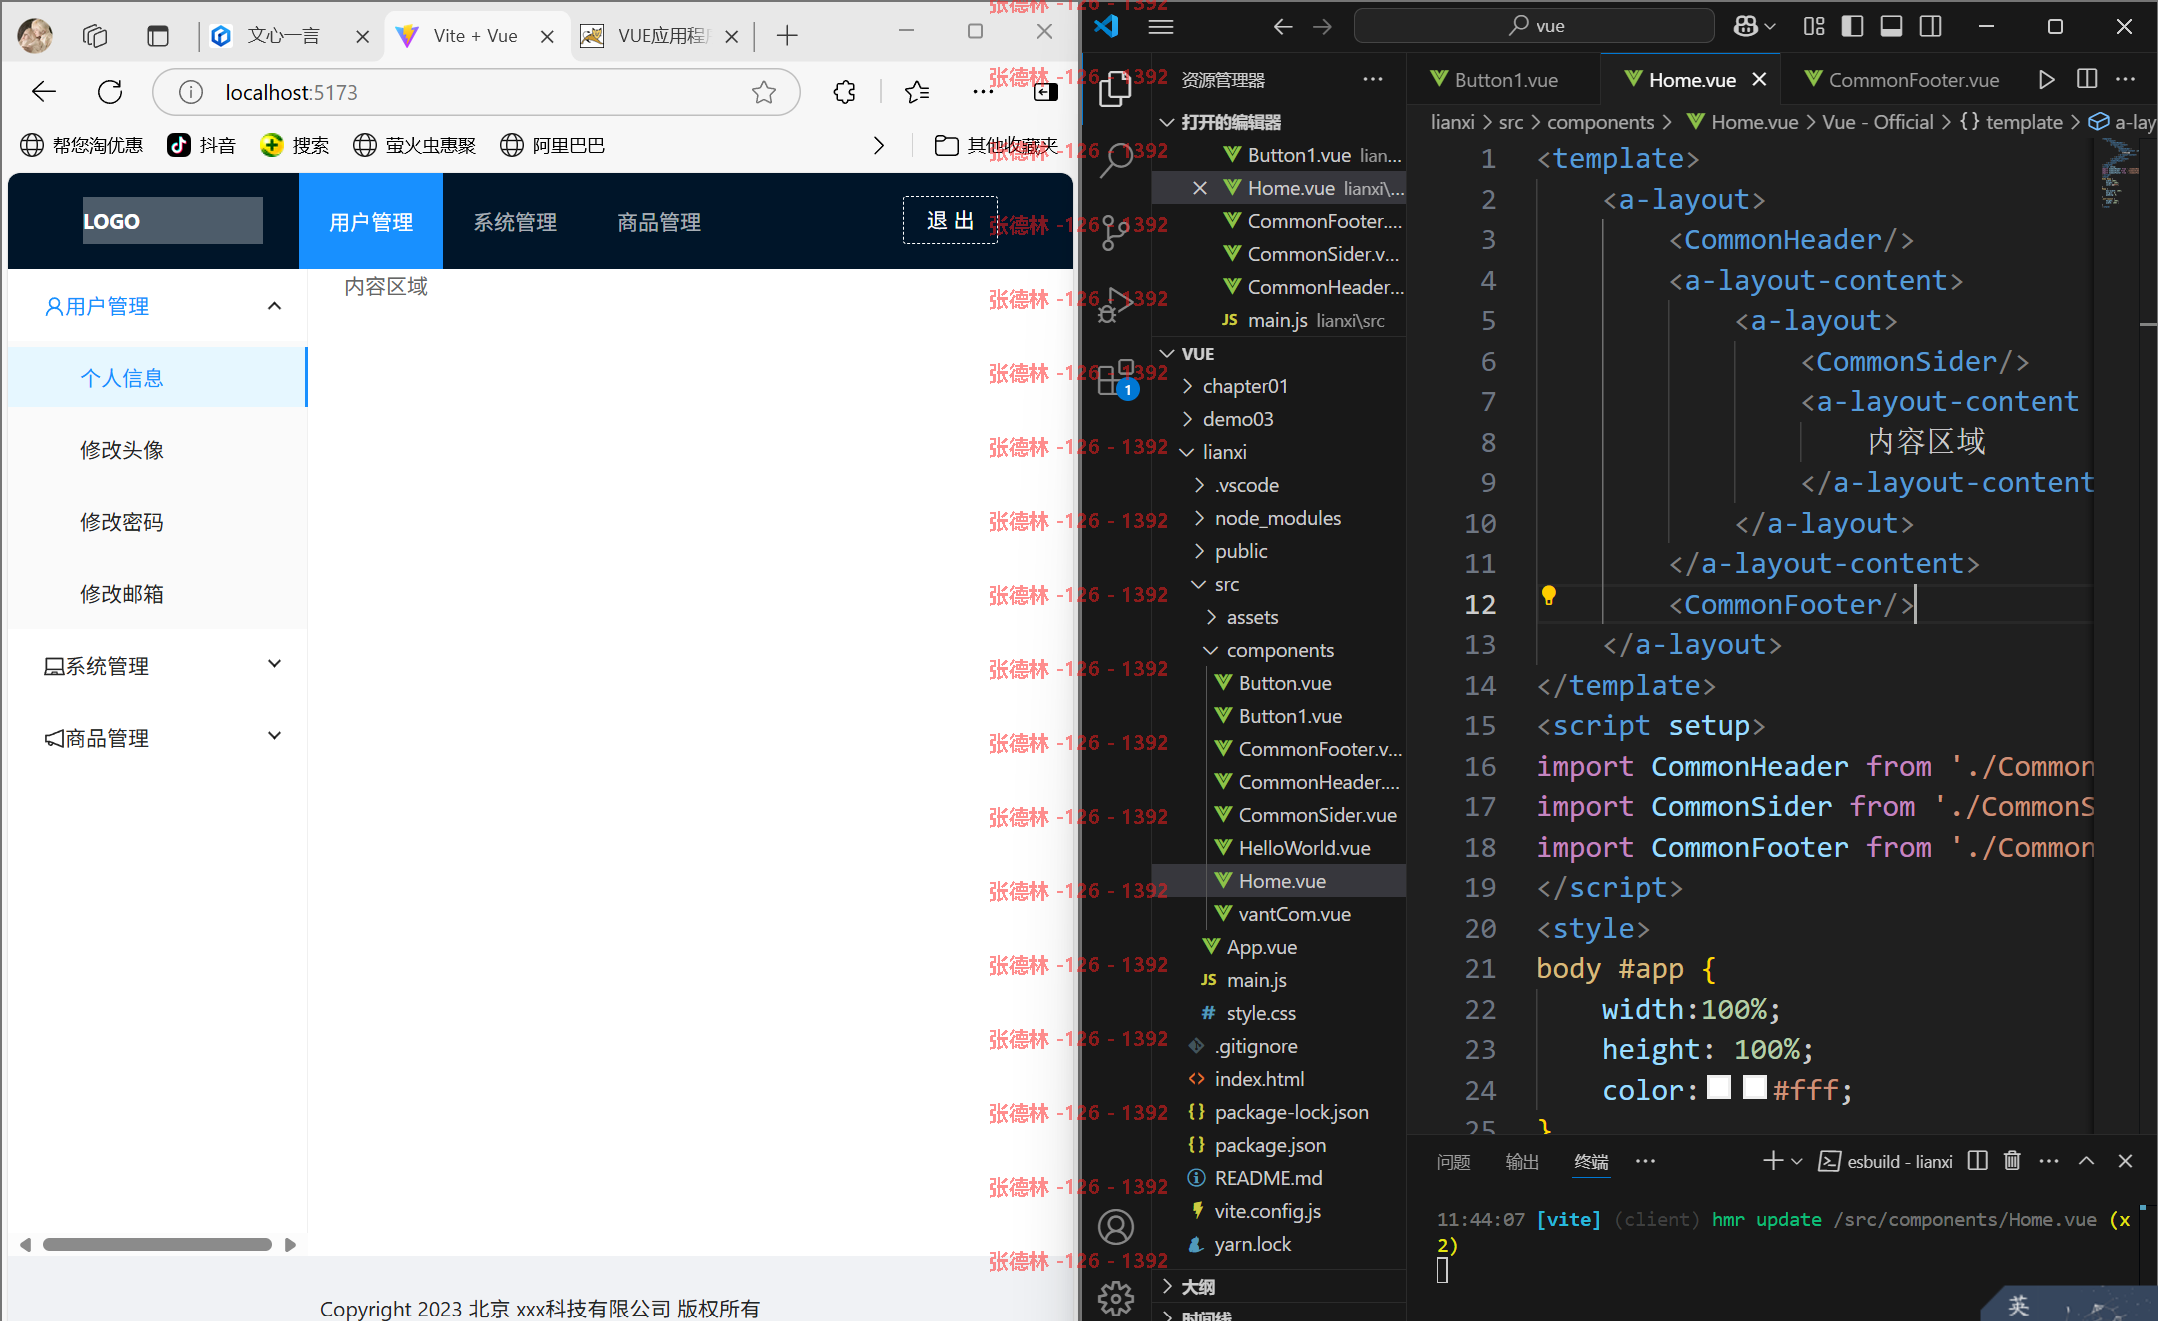
Task: Add the page to favorites with the star icon
Action: (764, 92)
